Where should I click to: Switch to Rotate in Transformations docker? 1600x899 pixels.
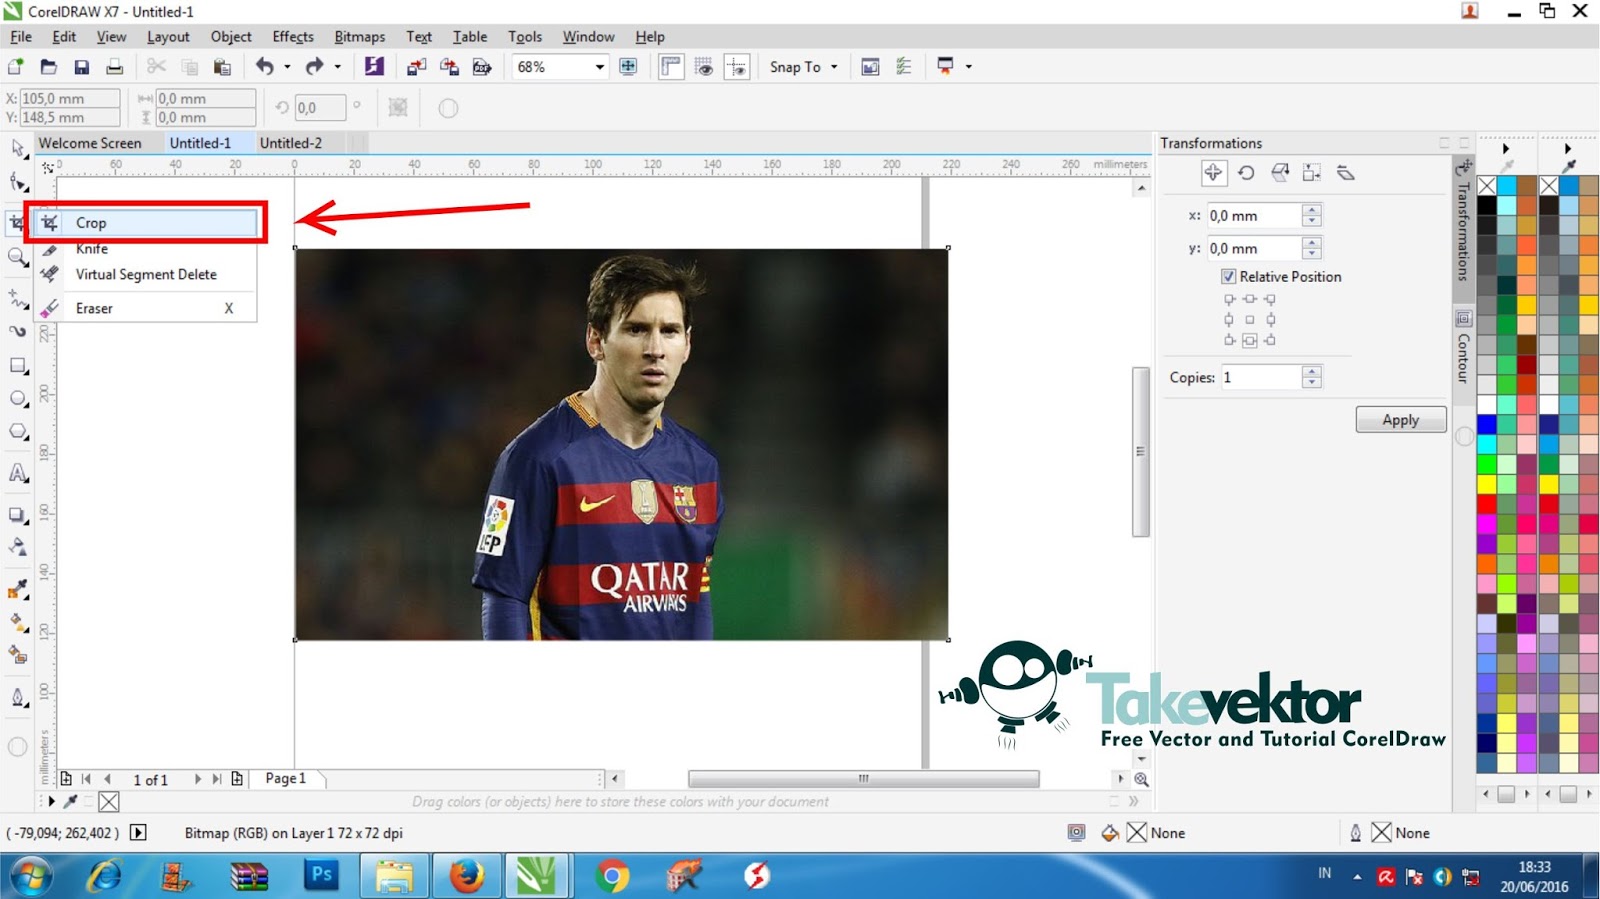point(1246,173)
